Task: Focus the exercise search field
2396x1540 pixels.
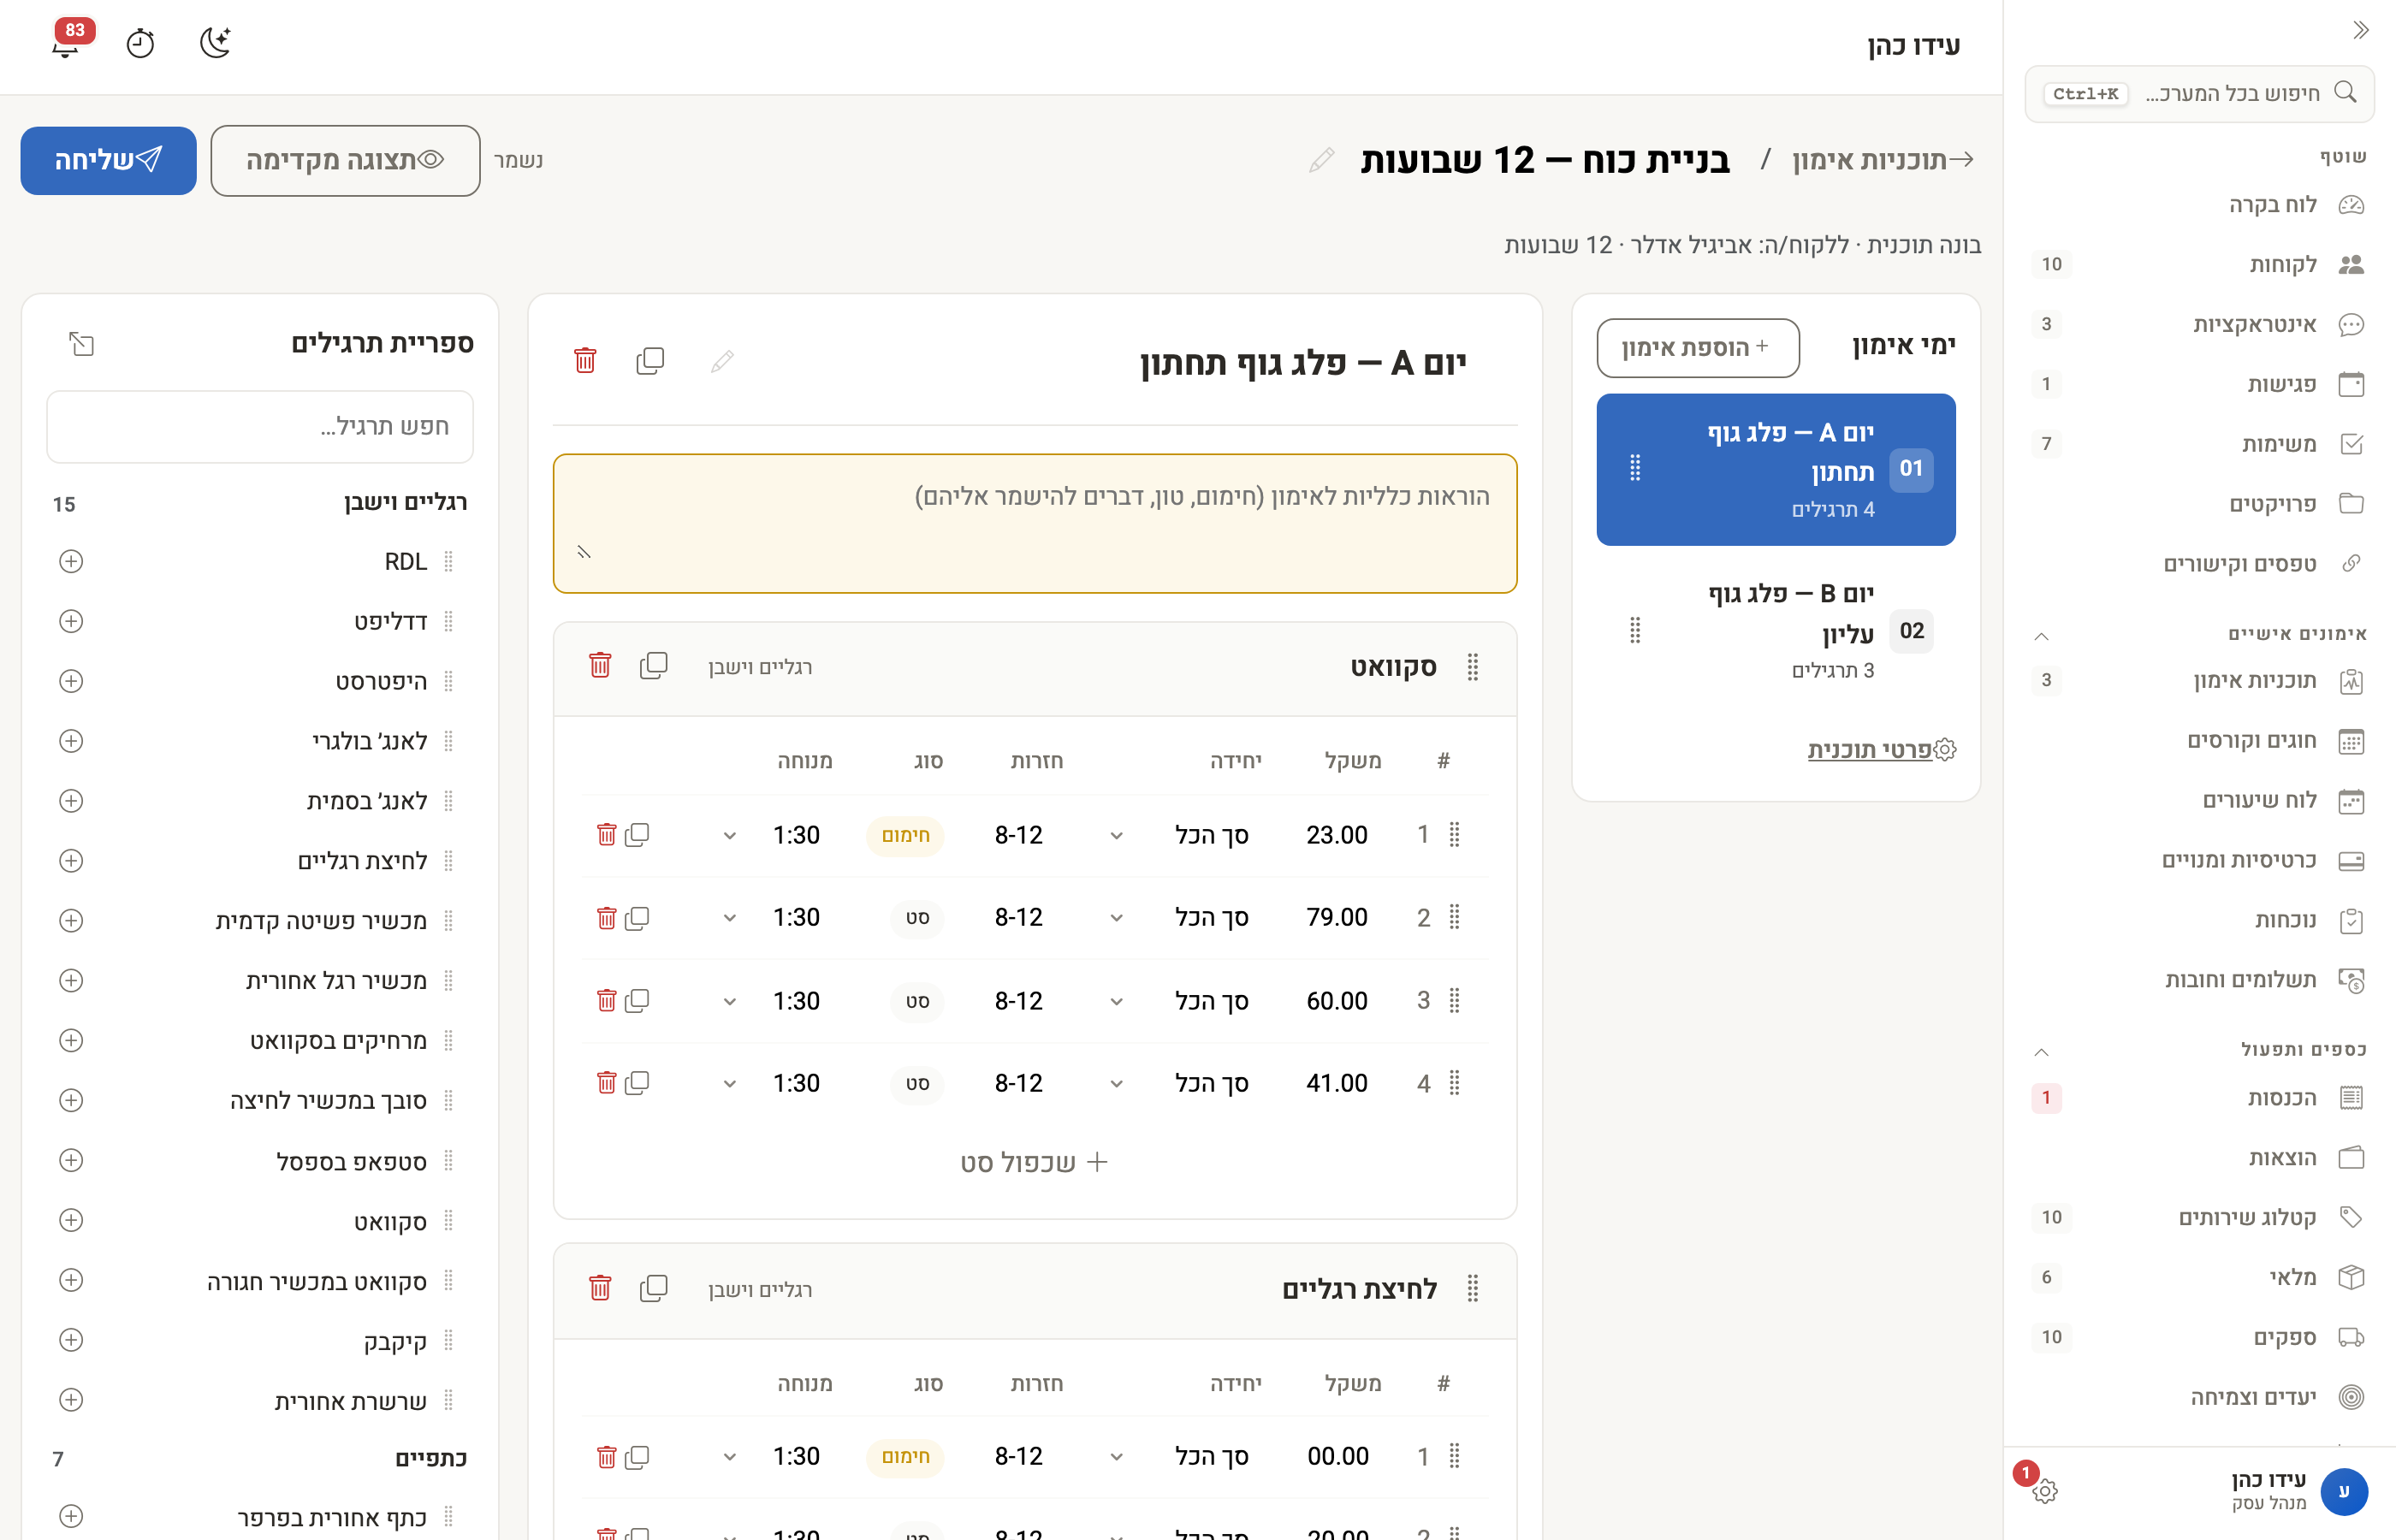Action: coord(260,427)
